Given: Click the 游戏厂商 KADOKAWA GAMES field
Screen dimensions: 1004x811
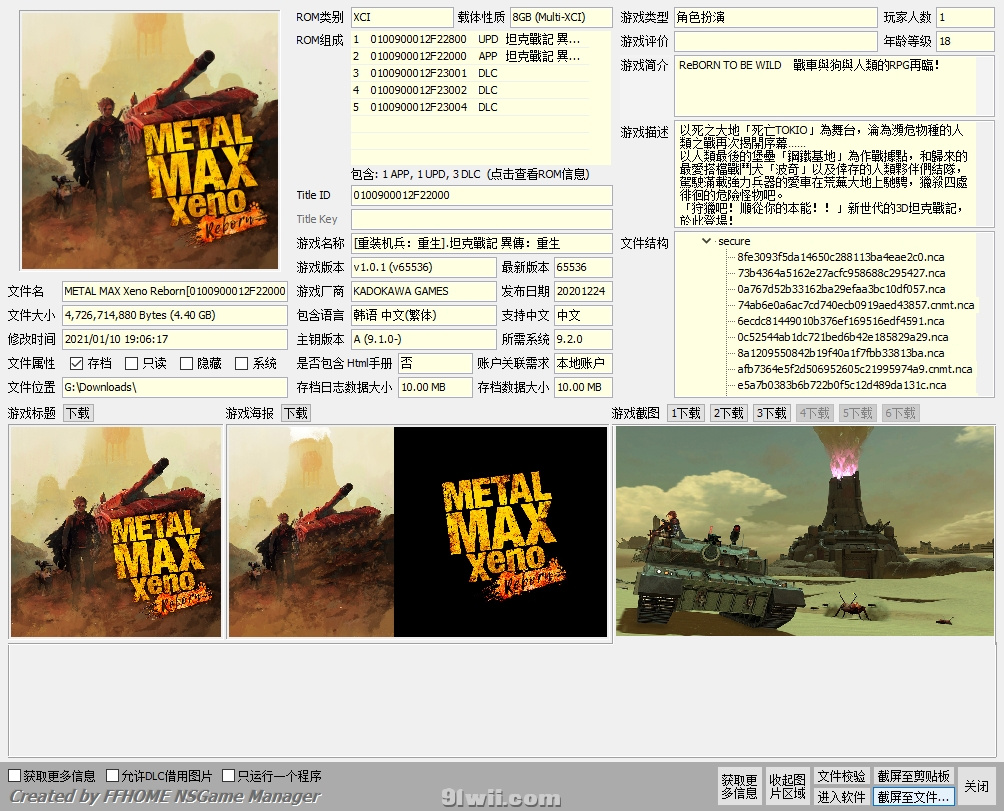Looking at the screenshot, I should [423, 291].
